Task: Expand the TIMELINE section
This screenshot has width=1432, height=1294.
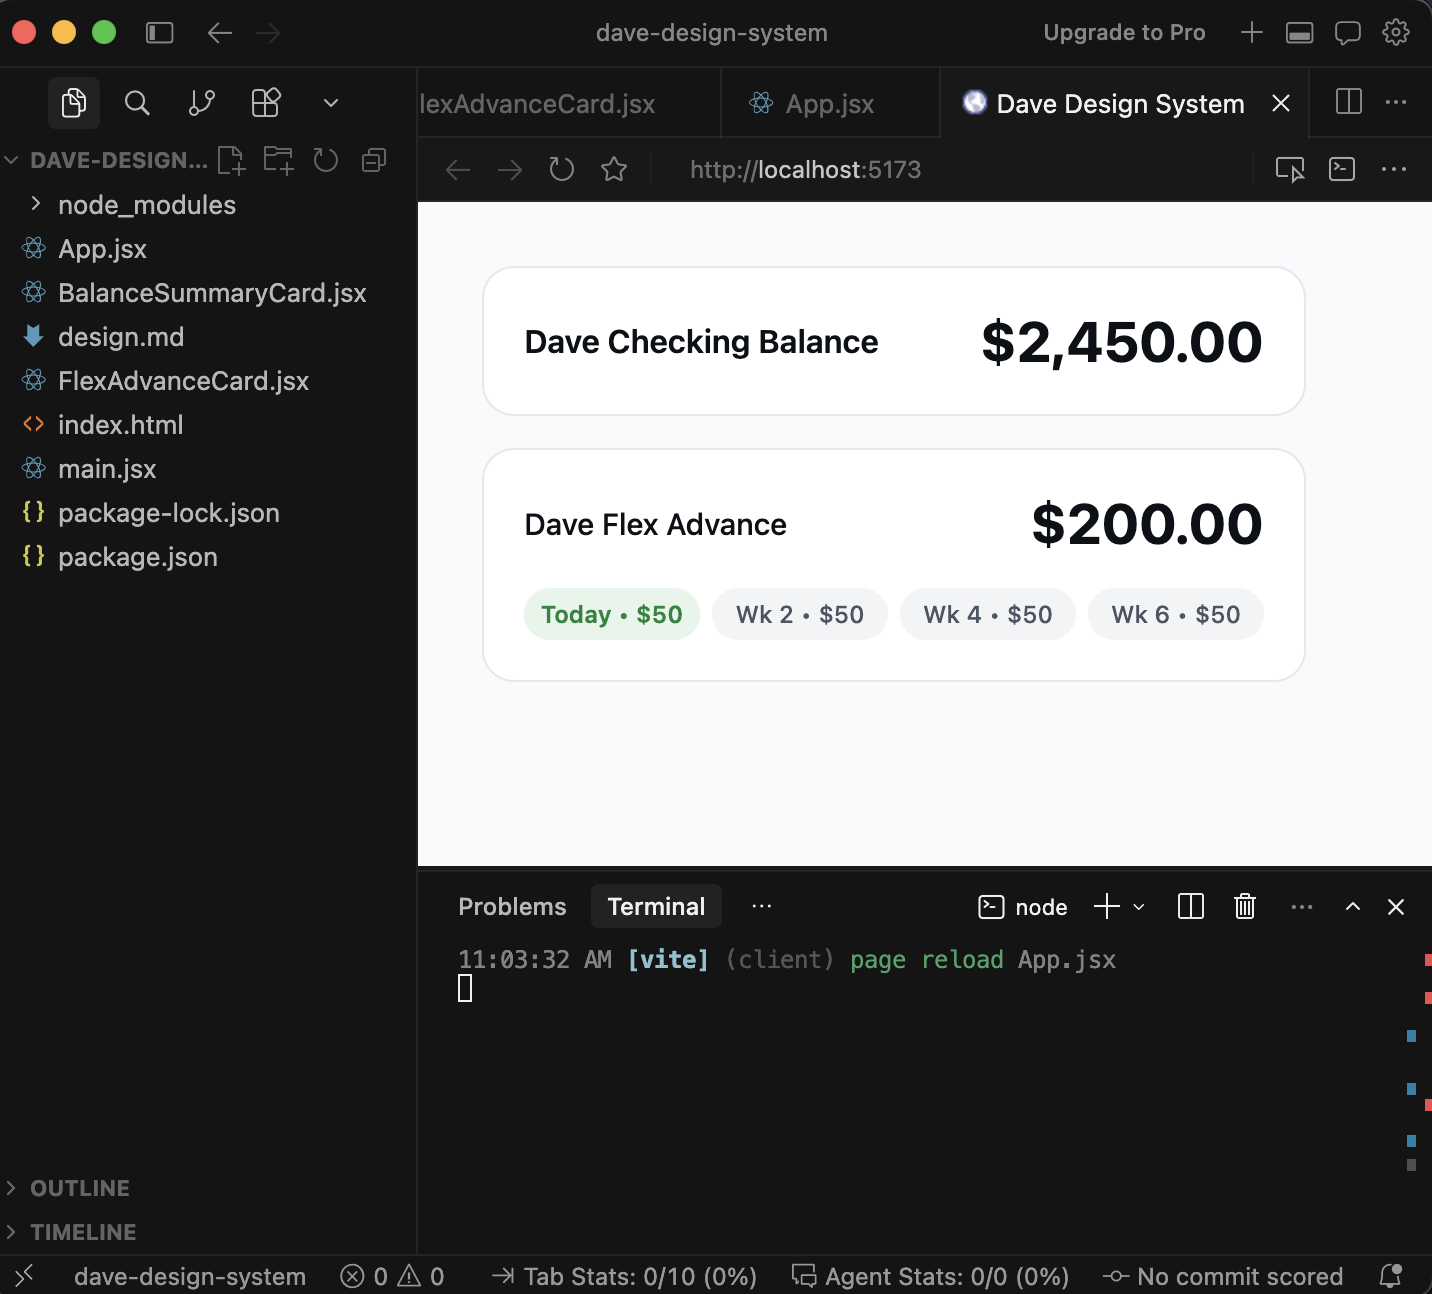Action: pyautogui.click(x=208, y=1232)
